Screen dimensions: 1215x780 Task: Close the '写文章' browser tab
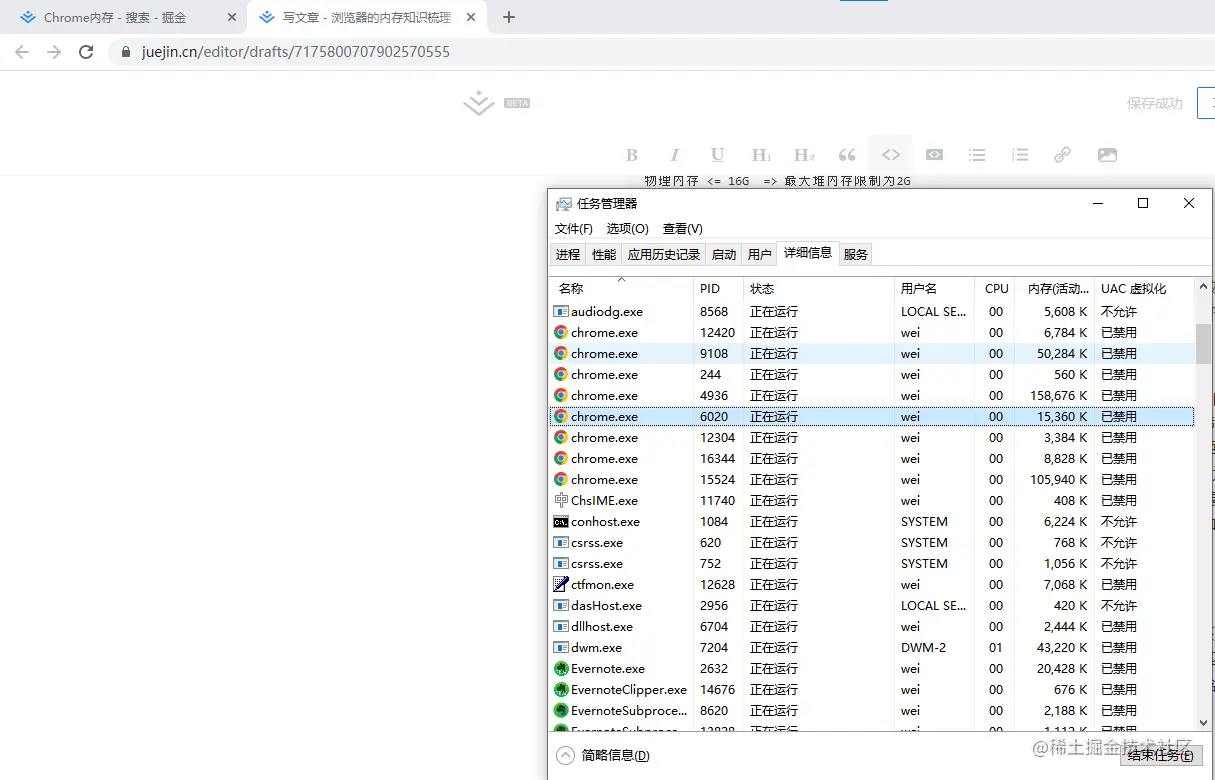tap(471, 17)
